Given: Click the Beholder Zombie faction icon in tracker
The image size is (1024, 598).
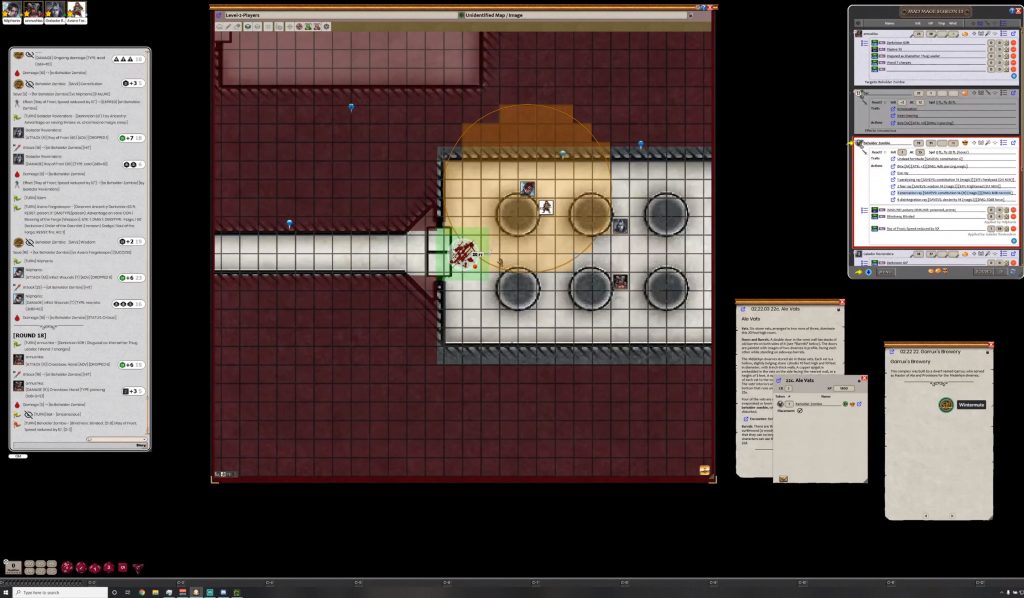Looking at the screenshot, I should 965,143.
